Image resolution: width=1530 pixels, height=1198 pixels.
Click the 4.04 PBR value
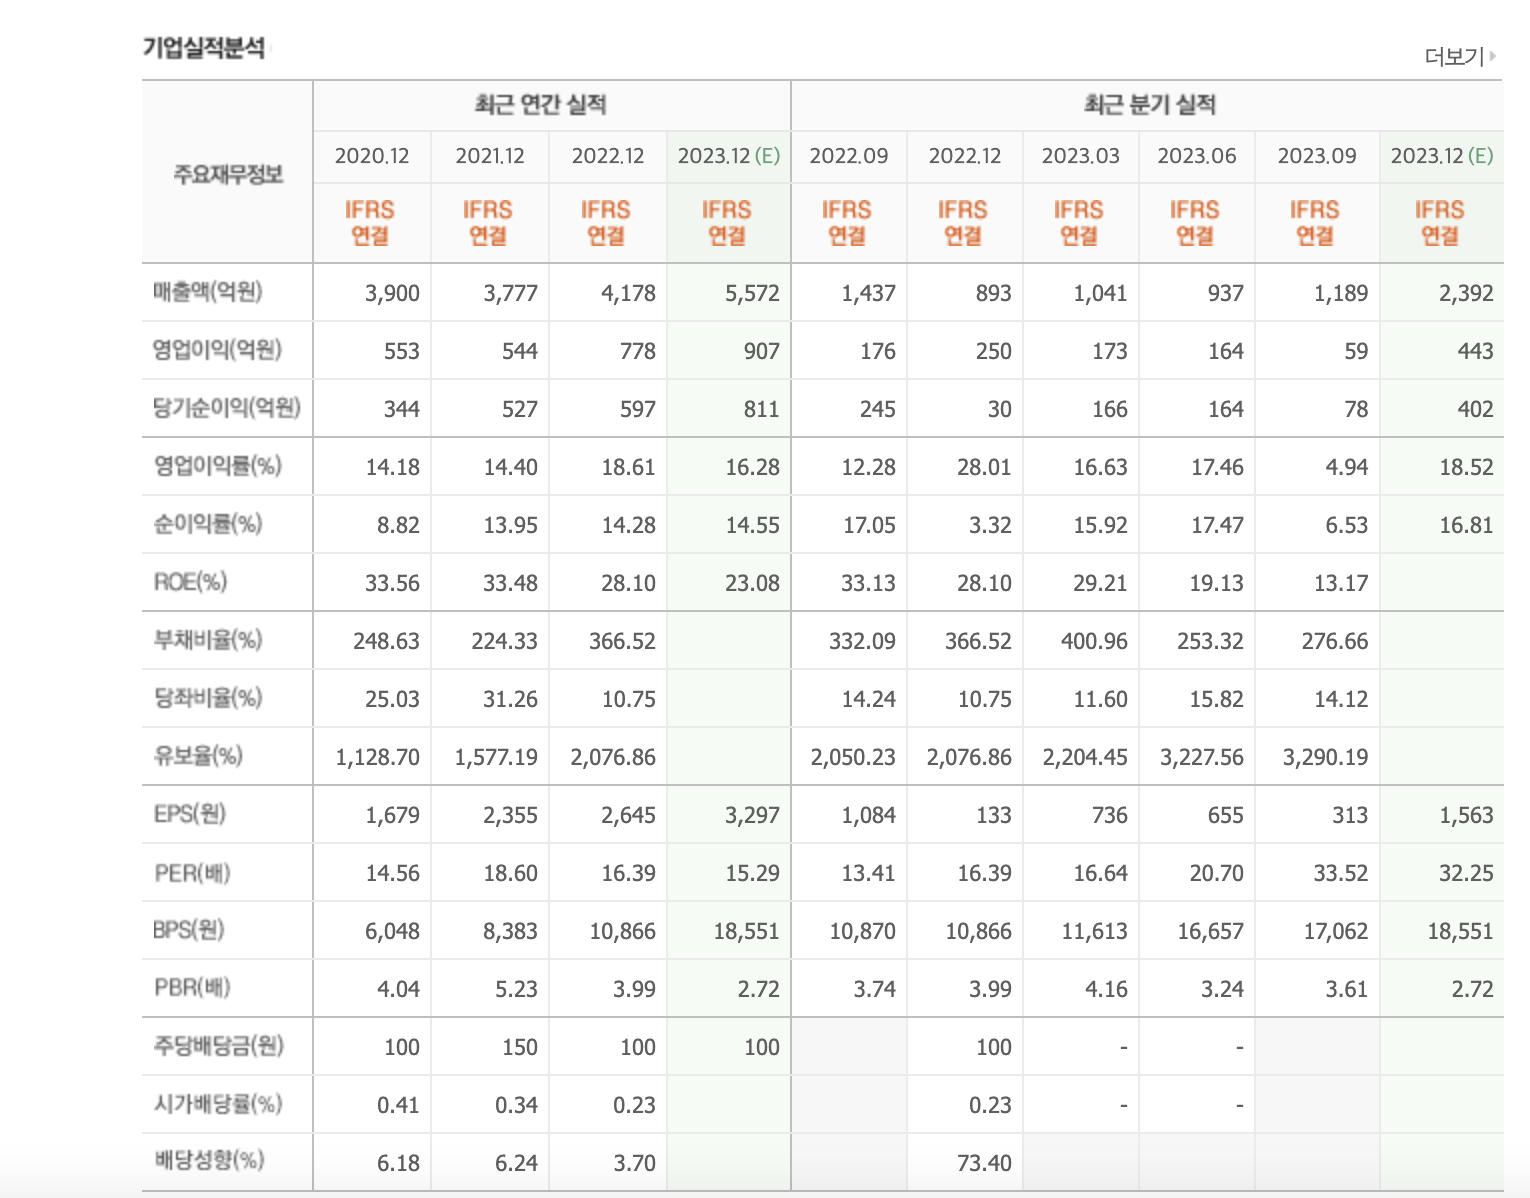pyautogui.click(x=398, y=990)
